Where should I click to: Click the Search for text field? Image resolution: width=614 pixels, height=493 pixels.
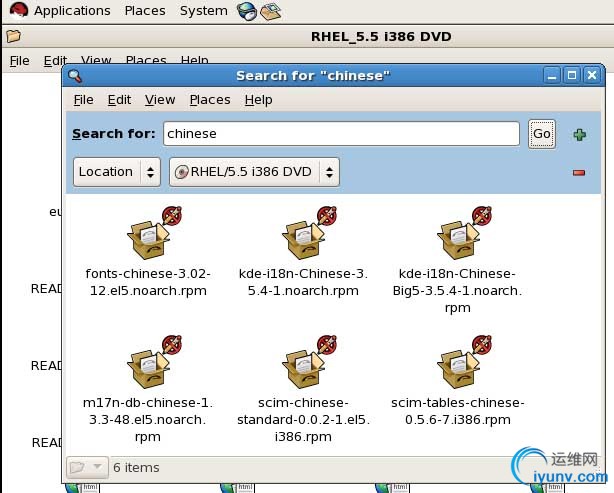click(341, 134)
